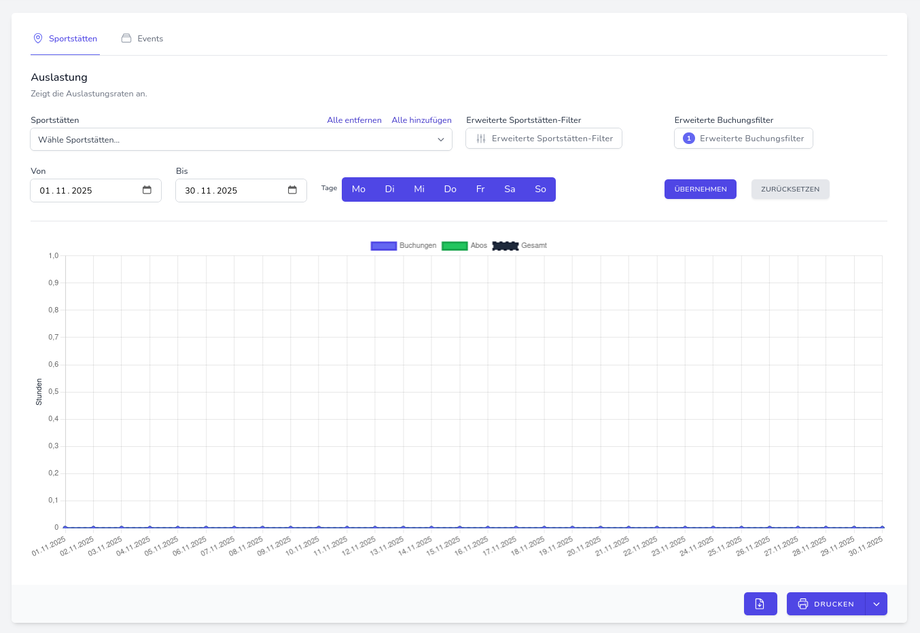Click the Events tab icon
Image resolution: width=920 pixels, height=633 pixels.
pos(126,38)
